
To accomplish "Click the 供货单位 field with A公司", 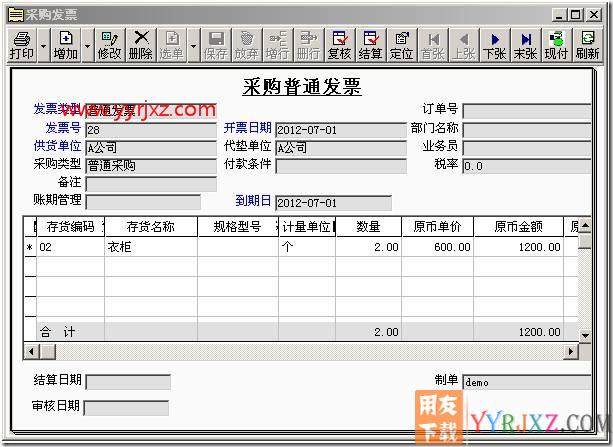I will 151,148.
